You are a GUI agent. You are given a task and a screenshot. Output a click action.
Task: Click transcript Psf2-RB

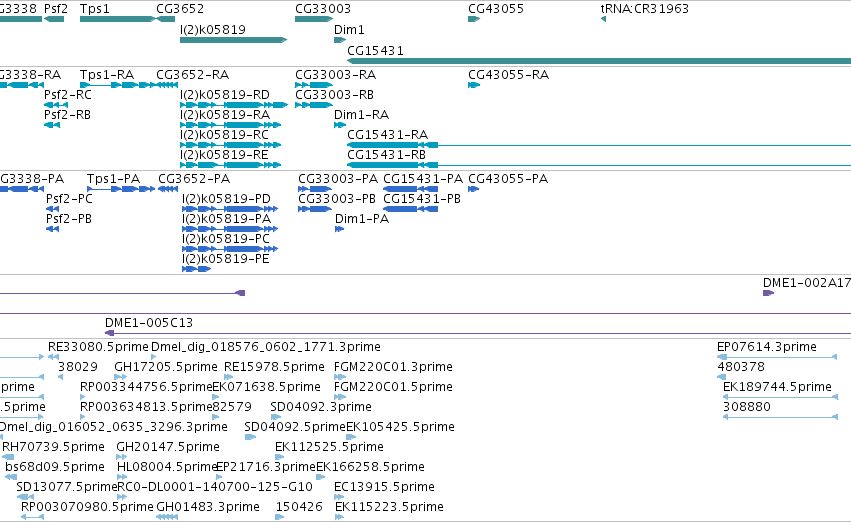[52, 125]
